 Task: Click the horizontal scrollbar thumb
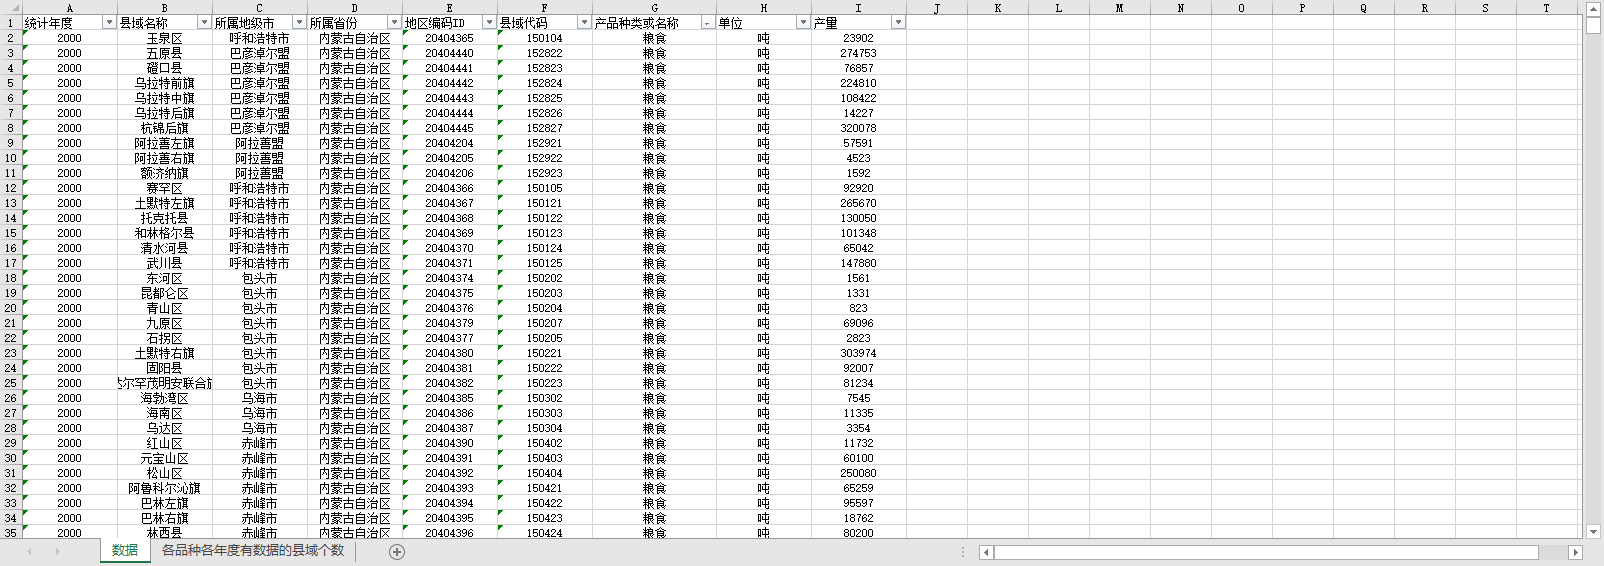tap(1266, 552)
